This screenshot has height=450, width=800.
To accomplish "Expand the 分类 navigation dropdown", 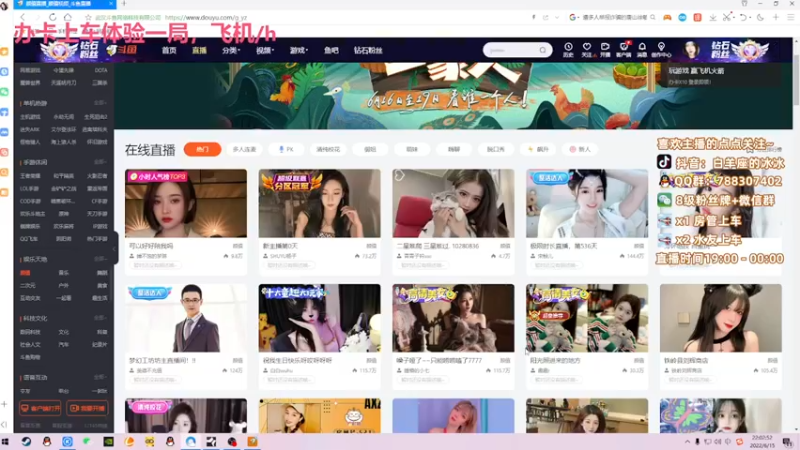I will pyautogui.click(x=231, y=51).
